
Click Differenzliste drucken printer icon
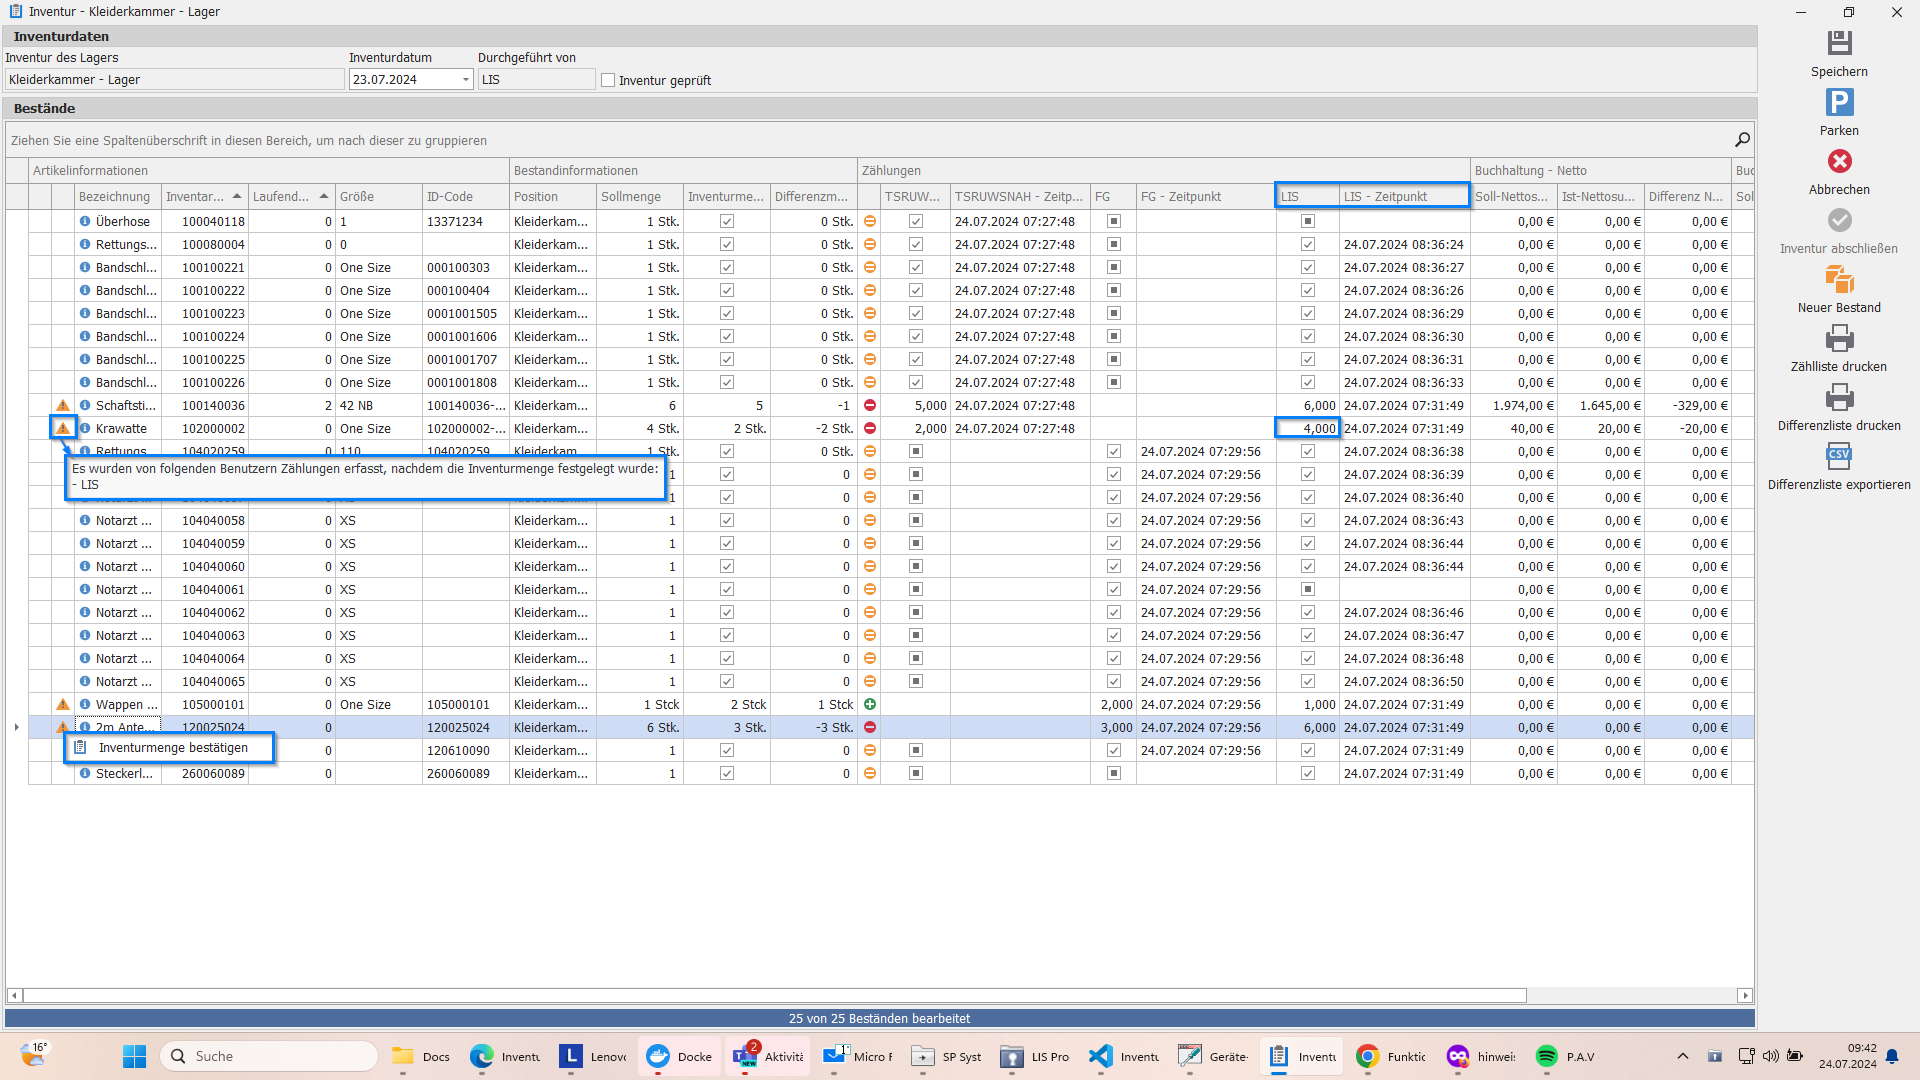click(1839, 398)
